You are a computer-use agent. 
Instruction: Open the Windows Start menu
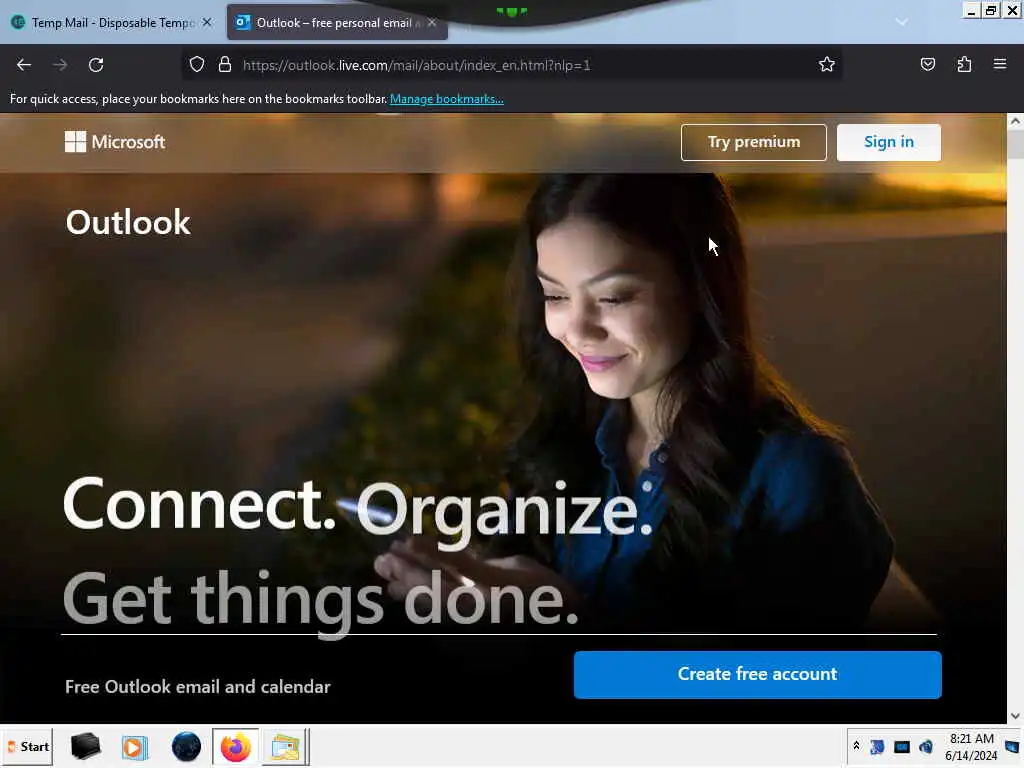[x=27, y=747]
